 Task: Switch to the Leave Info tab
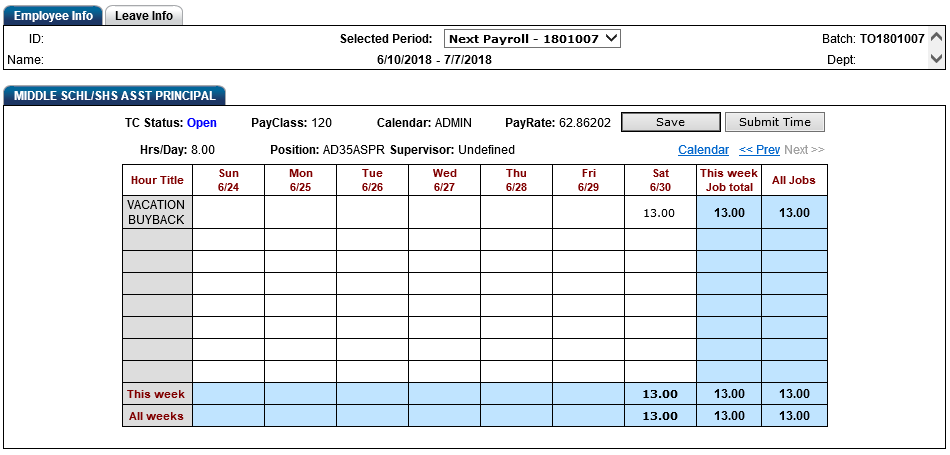144,16
